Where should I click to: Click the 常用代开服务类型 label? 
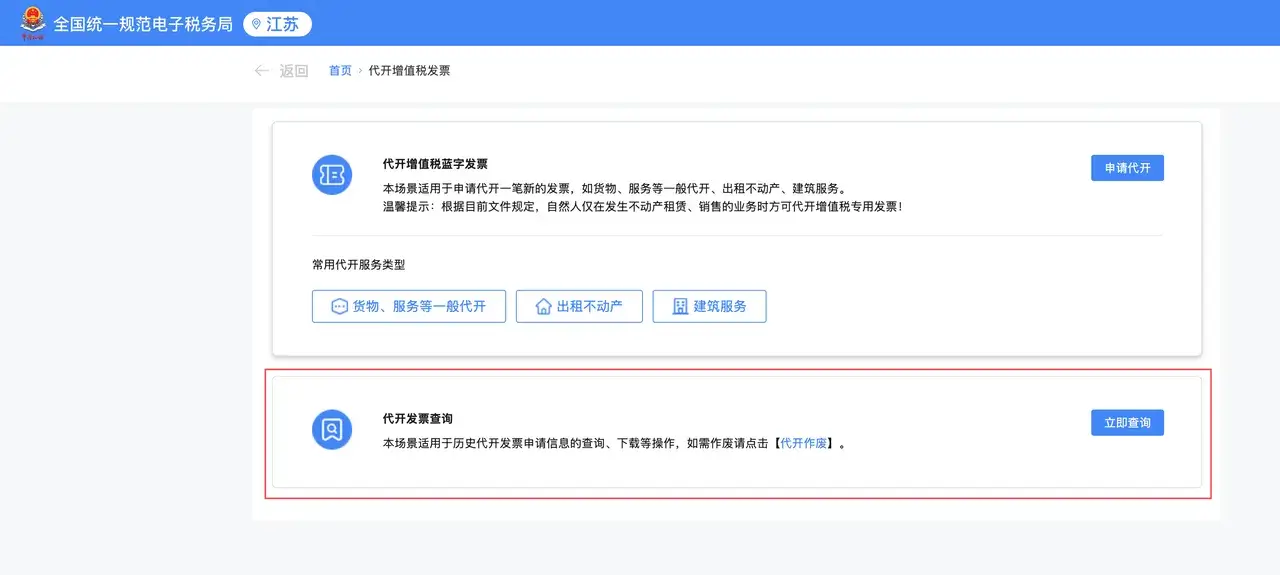coord(359,265)
